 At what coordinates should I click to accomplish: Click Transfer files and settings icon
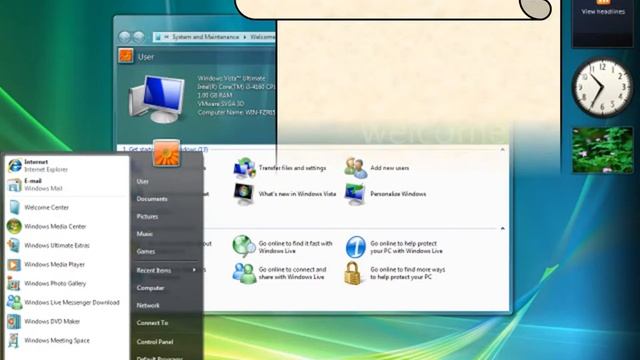(244, 168)
